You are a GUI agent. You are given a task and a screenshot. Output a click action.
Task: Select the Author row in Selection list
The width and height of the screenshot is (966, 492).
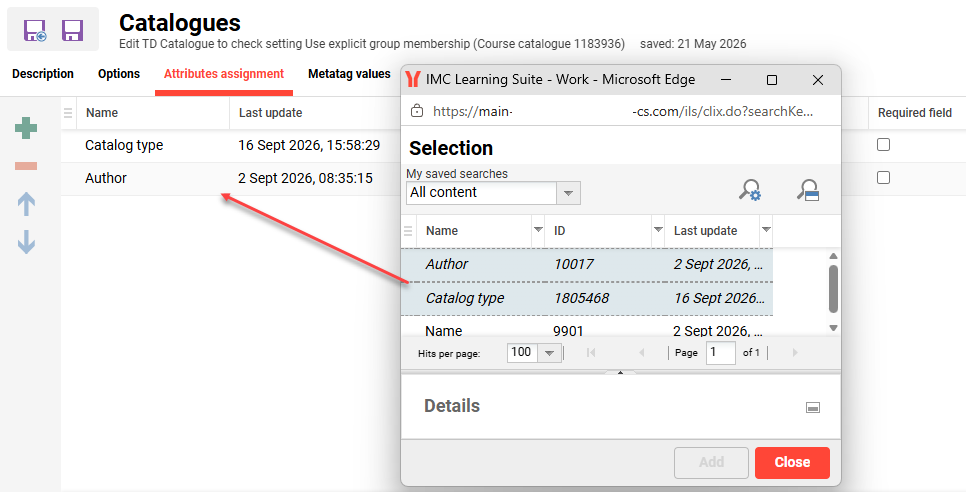tap(586, 265)
